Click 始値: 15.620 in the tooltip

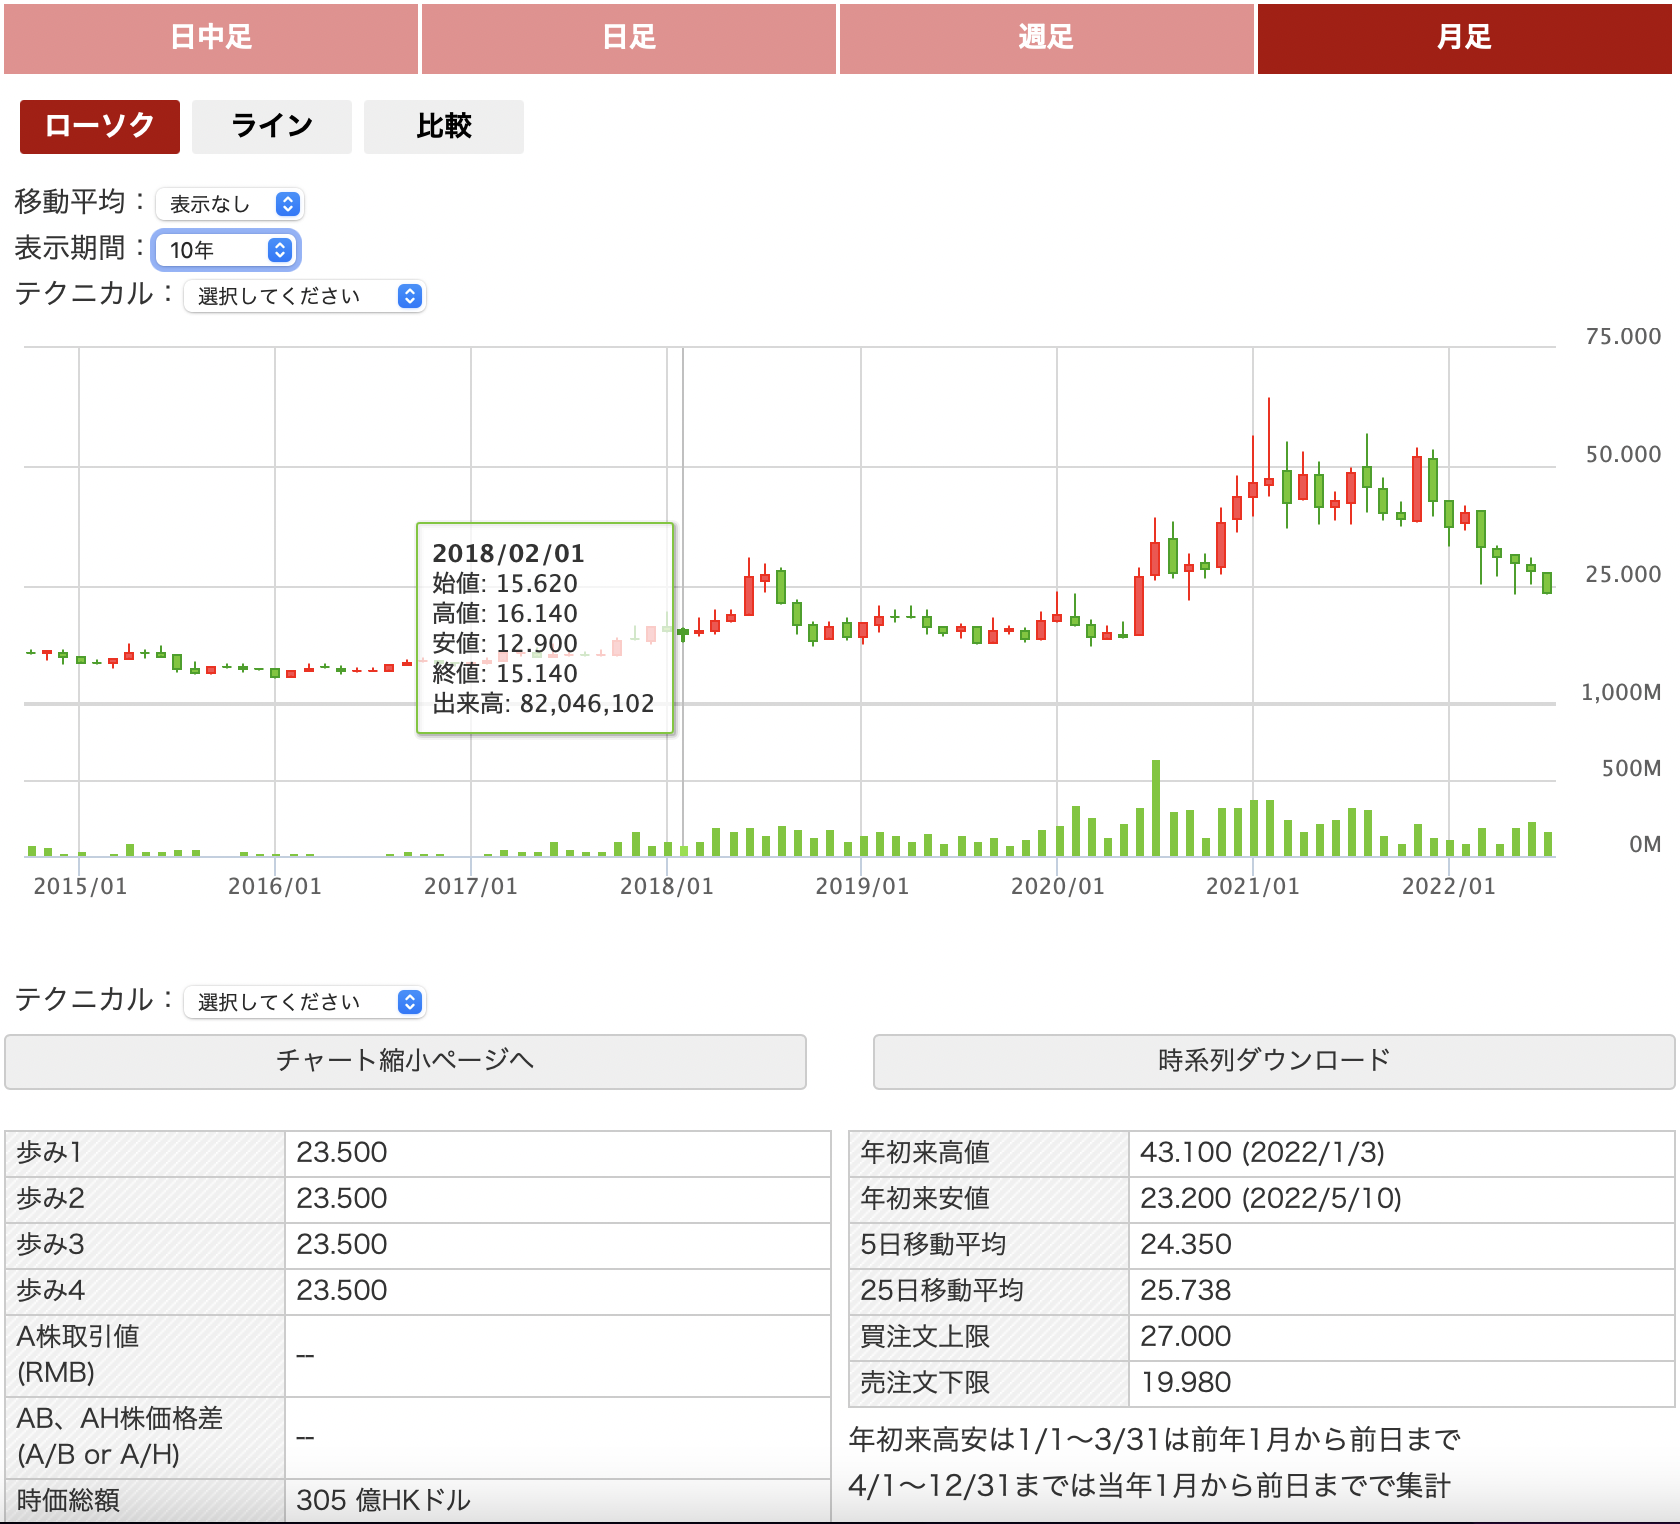505,583
